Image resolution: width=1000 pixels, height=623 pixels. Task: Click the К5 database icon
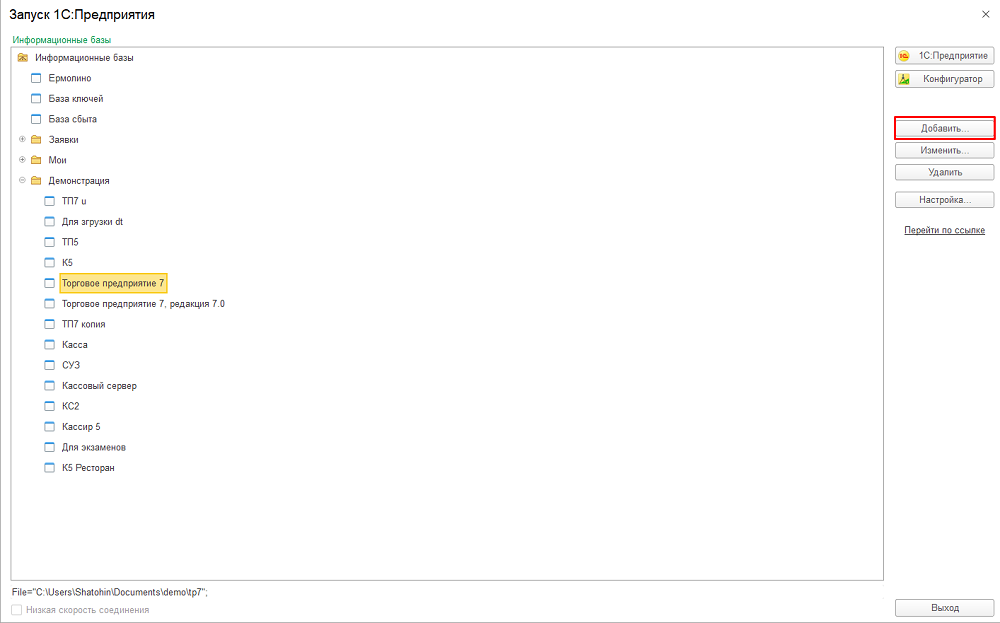(50, 263)
